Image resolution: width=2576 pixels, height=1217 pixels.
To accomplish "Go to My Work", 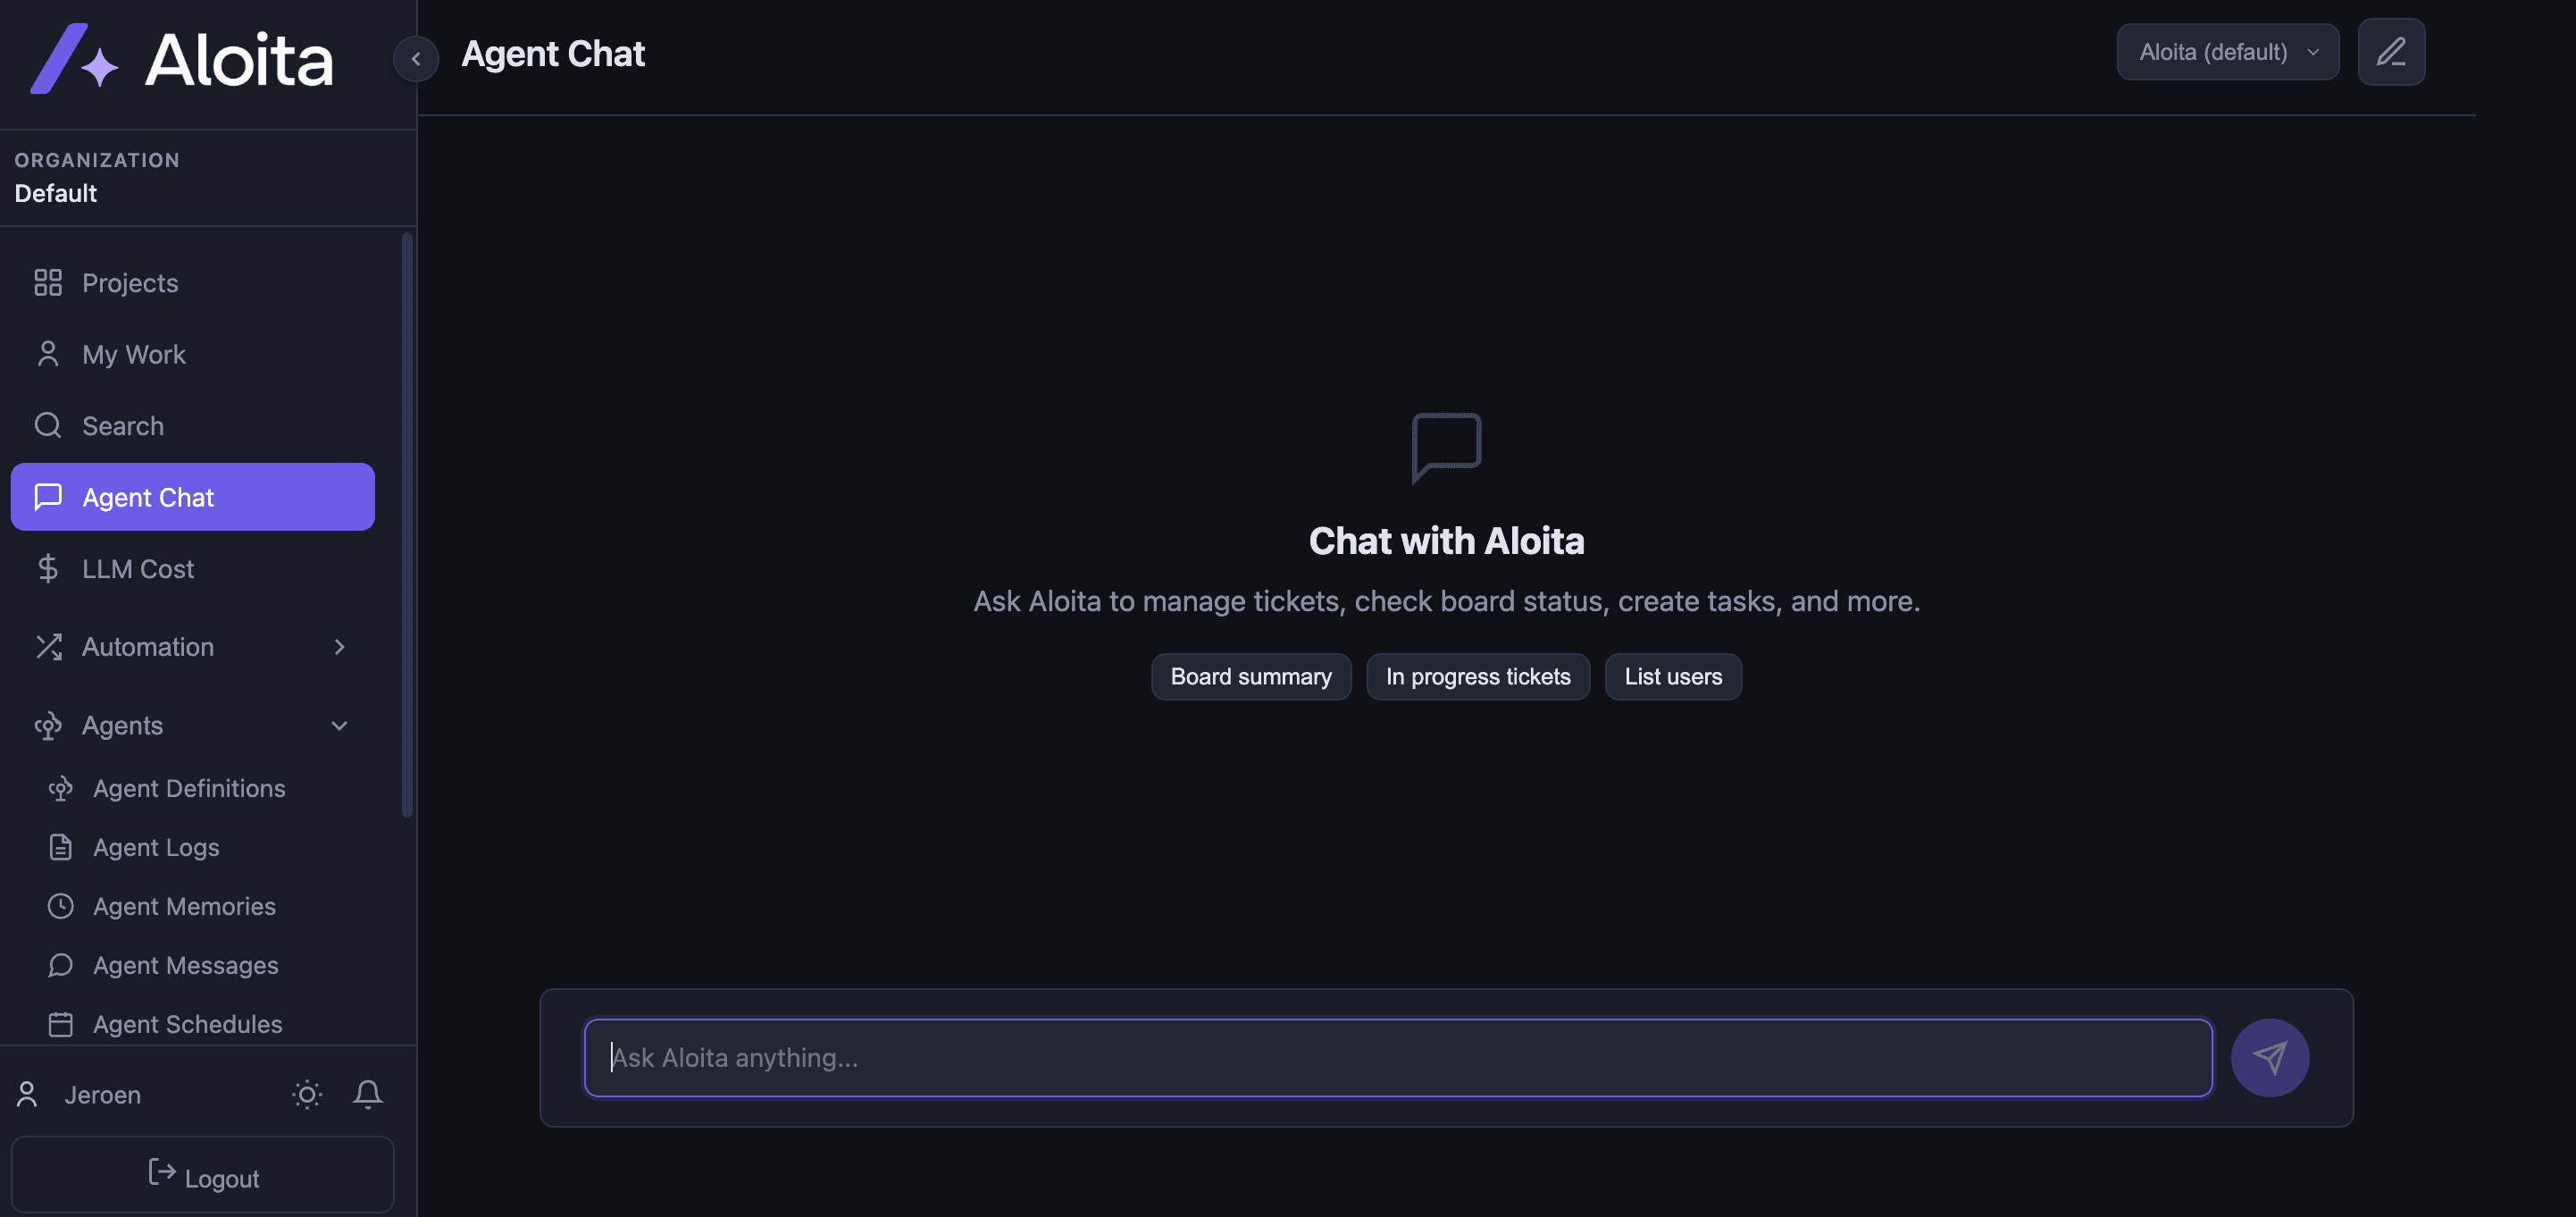I will [193, 354].
